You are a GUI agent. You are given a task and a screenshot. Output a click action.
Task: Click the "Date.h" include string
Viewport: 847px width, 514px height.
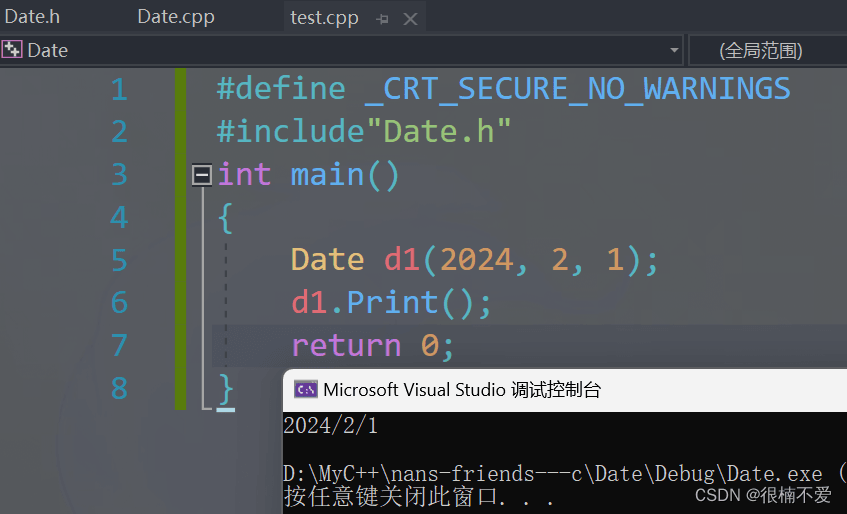(x=438, y=132)
